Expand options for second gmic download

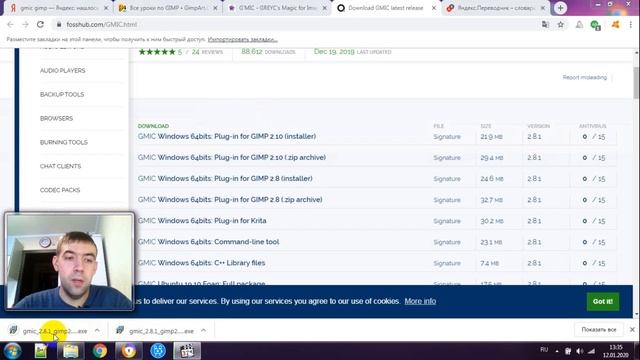203,331
